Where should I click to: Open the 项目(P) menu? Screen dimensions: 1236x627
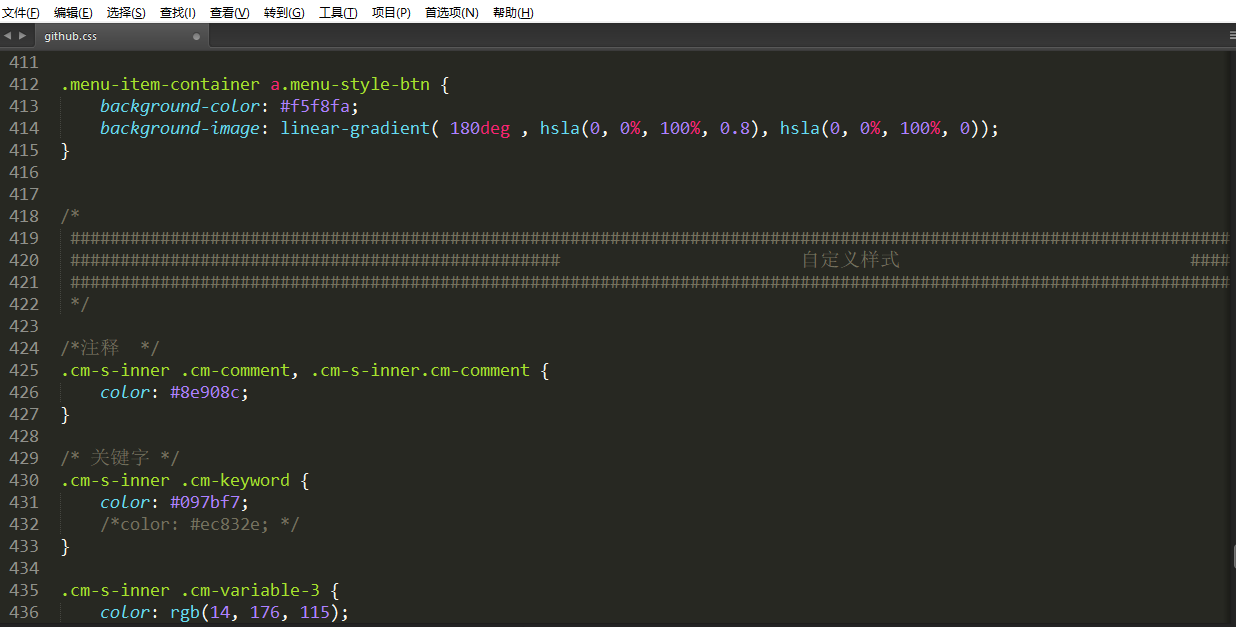coord(391,13)
